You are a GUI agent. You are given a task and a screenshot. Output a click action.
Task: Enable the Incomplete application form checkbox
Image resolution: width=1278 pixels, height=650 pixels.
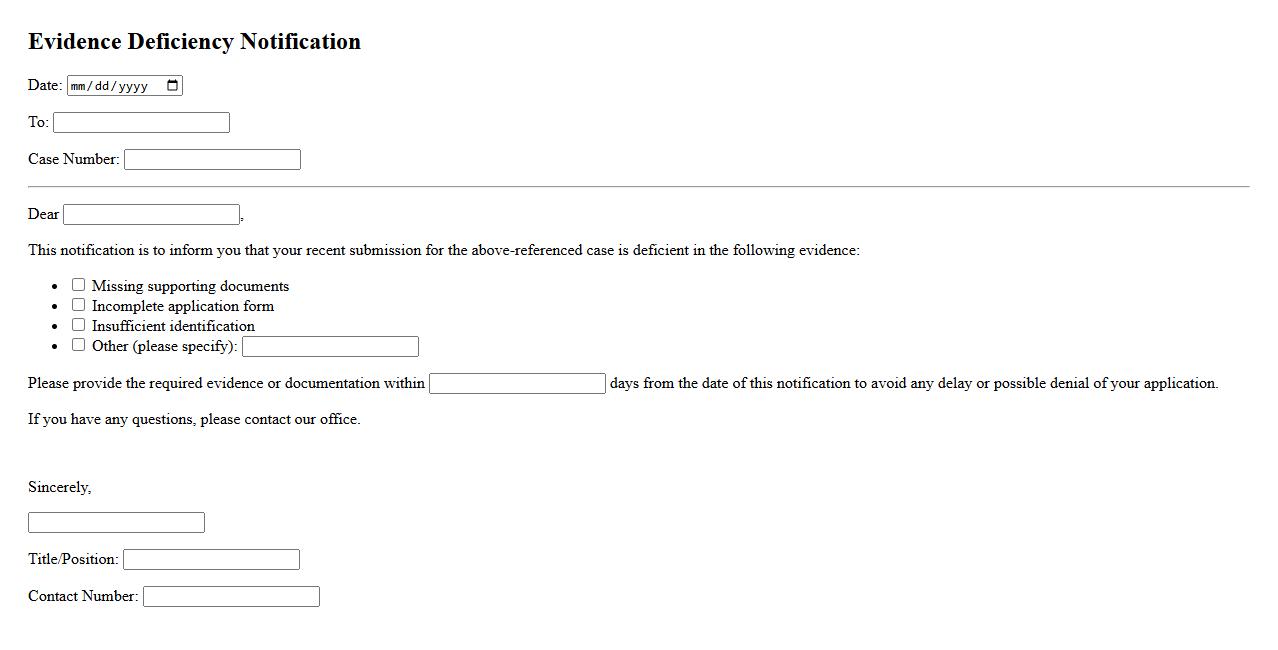[79, 305]
